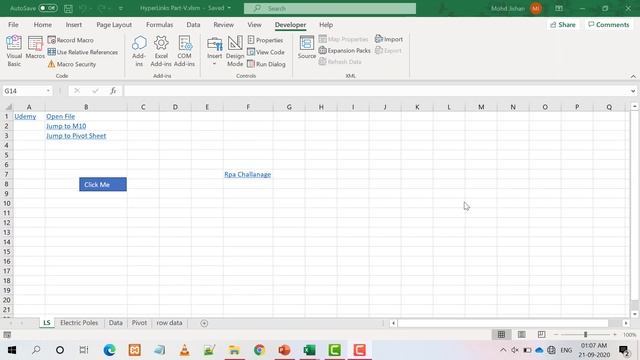The image size is (640, 360).
Task: Click the Insert Function fx icon
Action: (113, 91)
